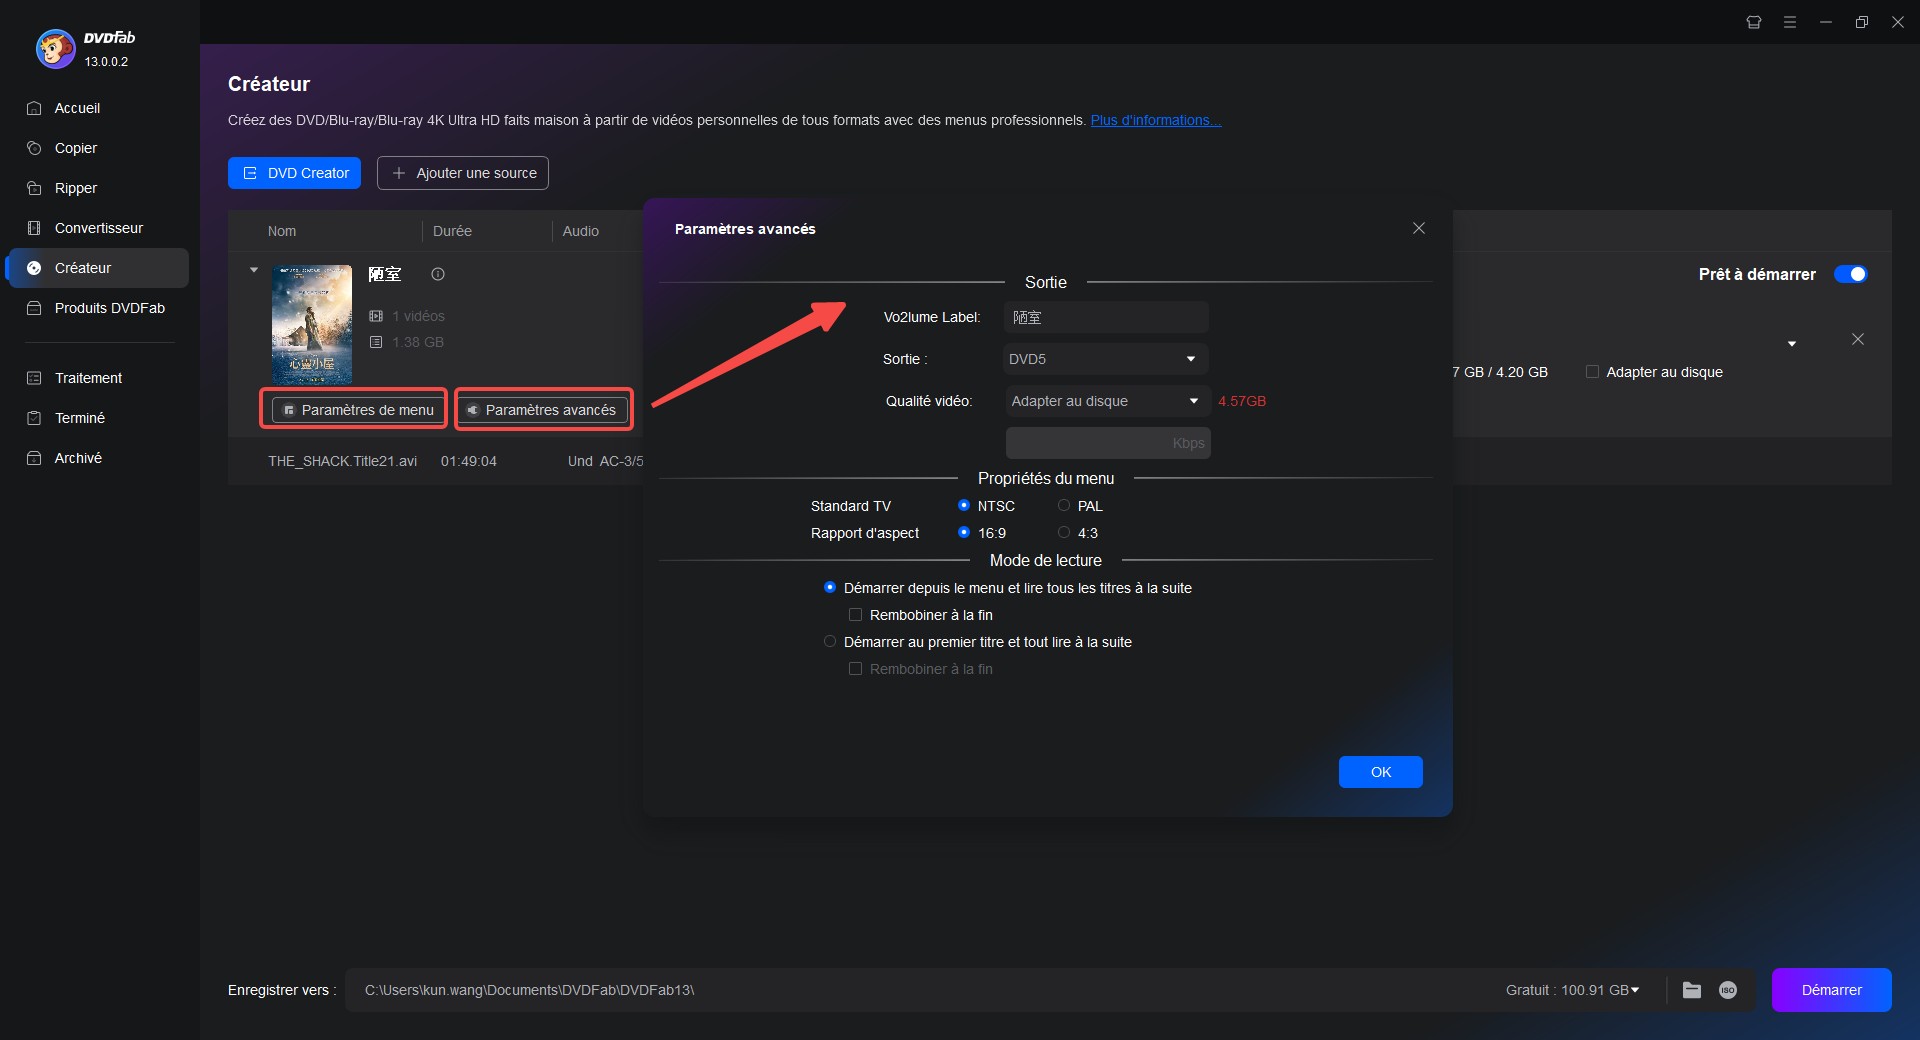1920x1040 pixels.
Task: Click the Copier disc icon
Action: tap(34, 148)
